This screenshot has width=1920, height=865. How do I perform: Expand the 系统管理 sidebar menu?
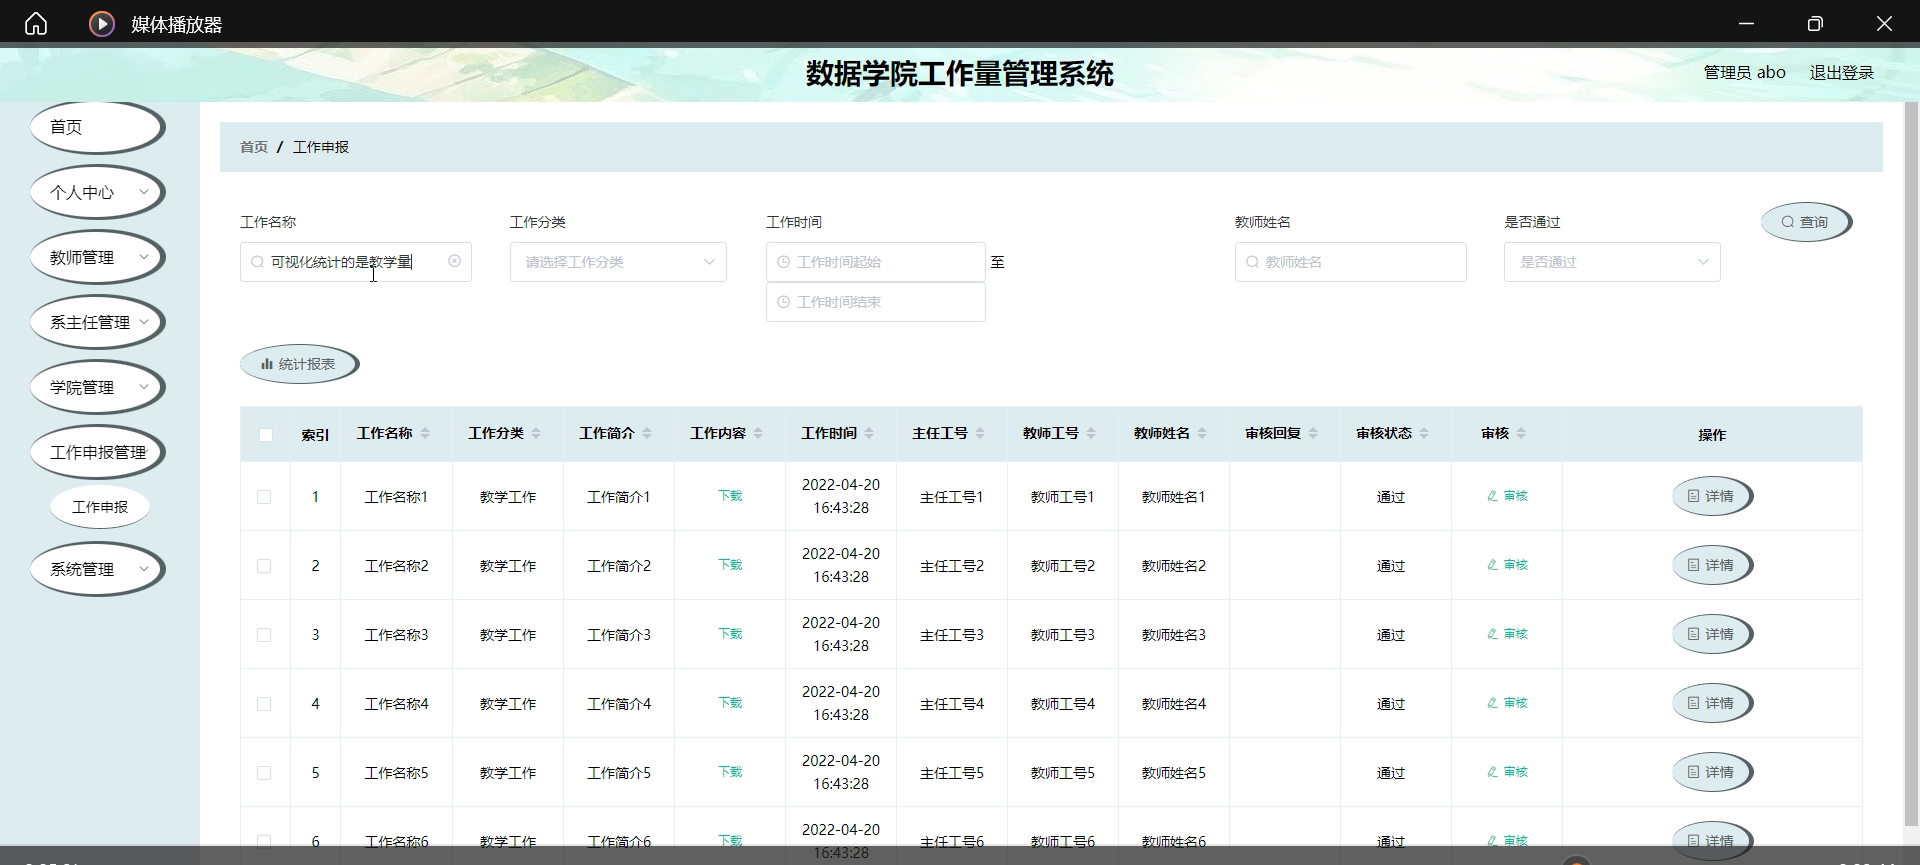pos(97,569)
